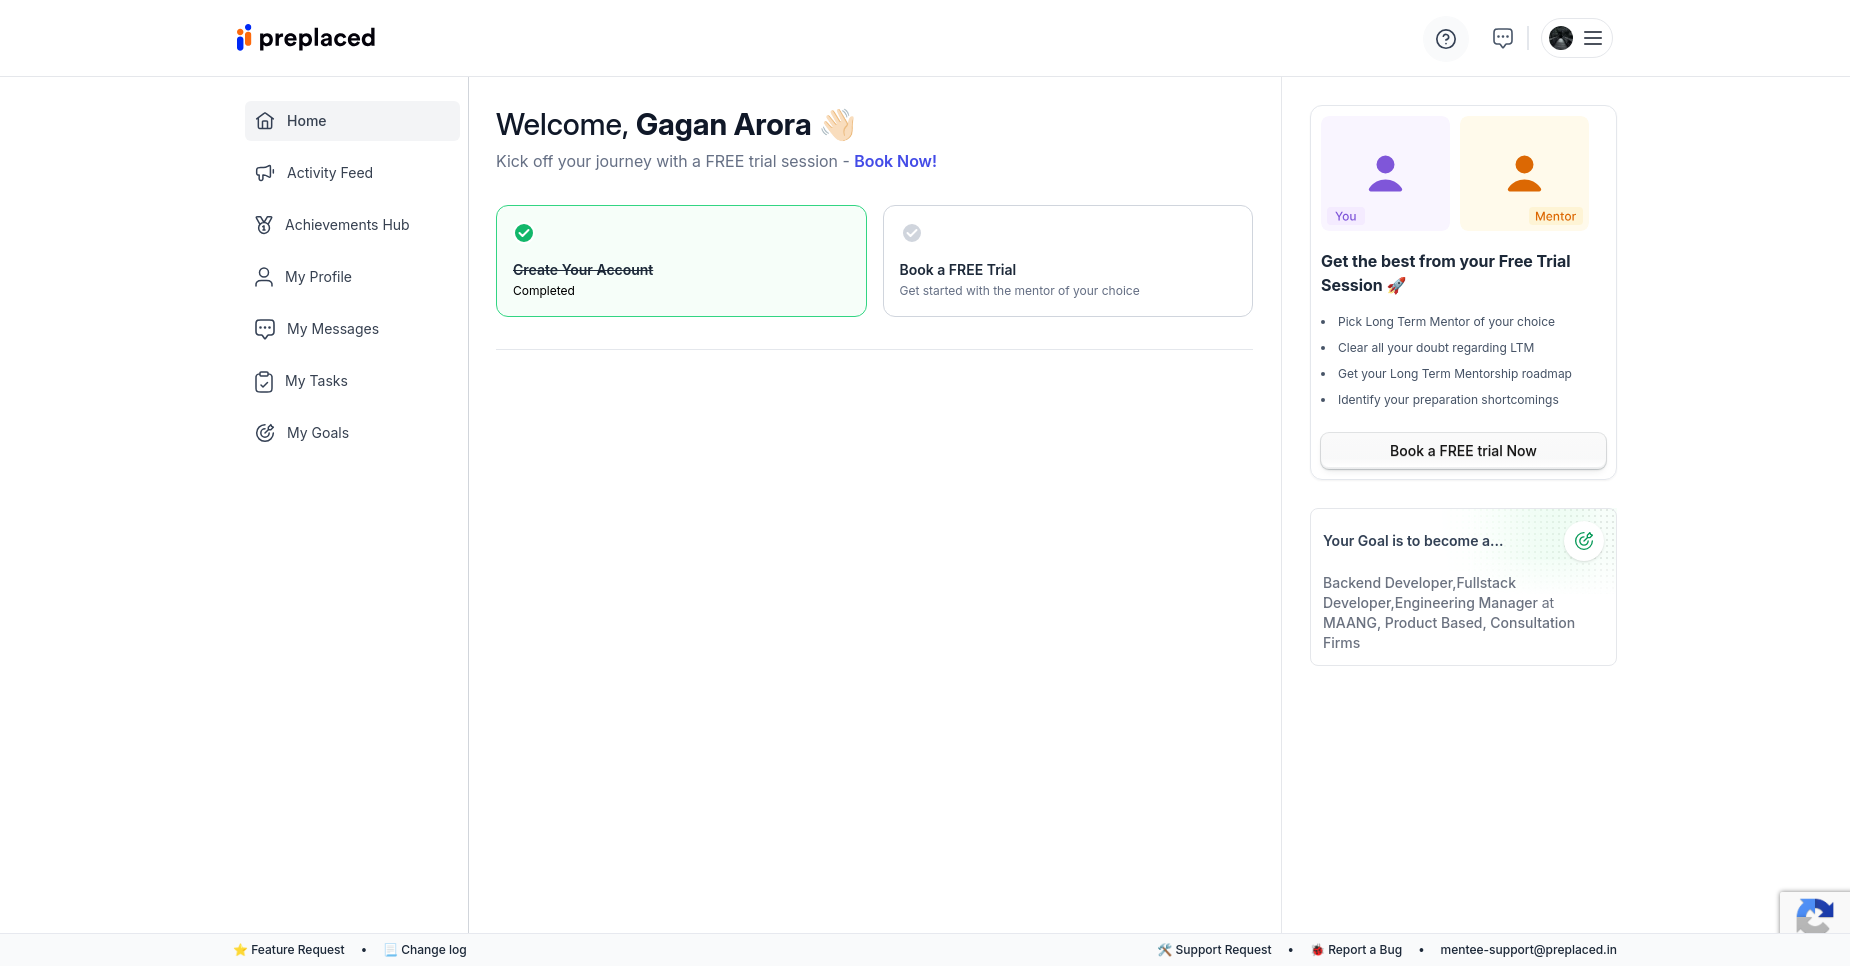Viewport: 1850px width, 966px height.
Task: Click the reCAPTCHA badge
Action: point(1814,914)
